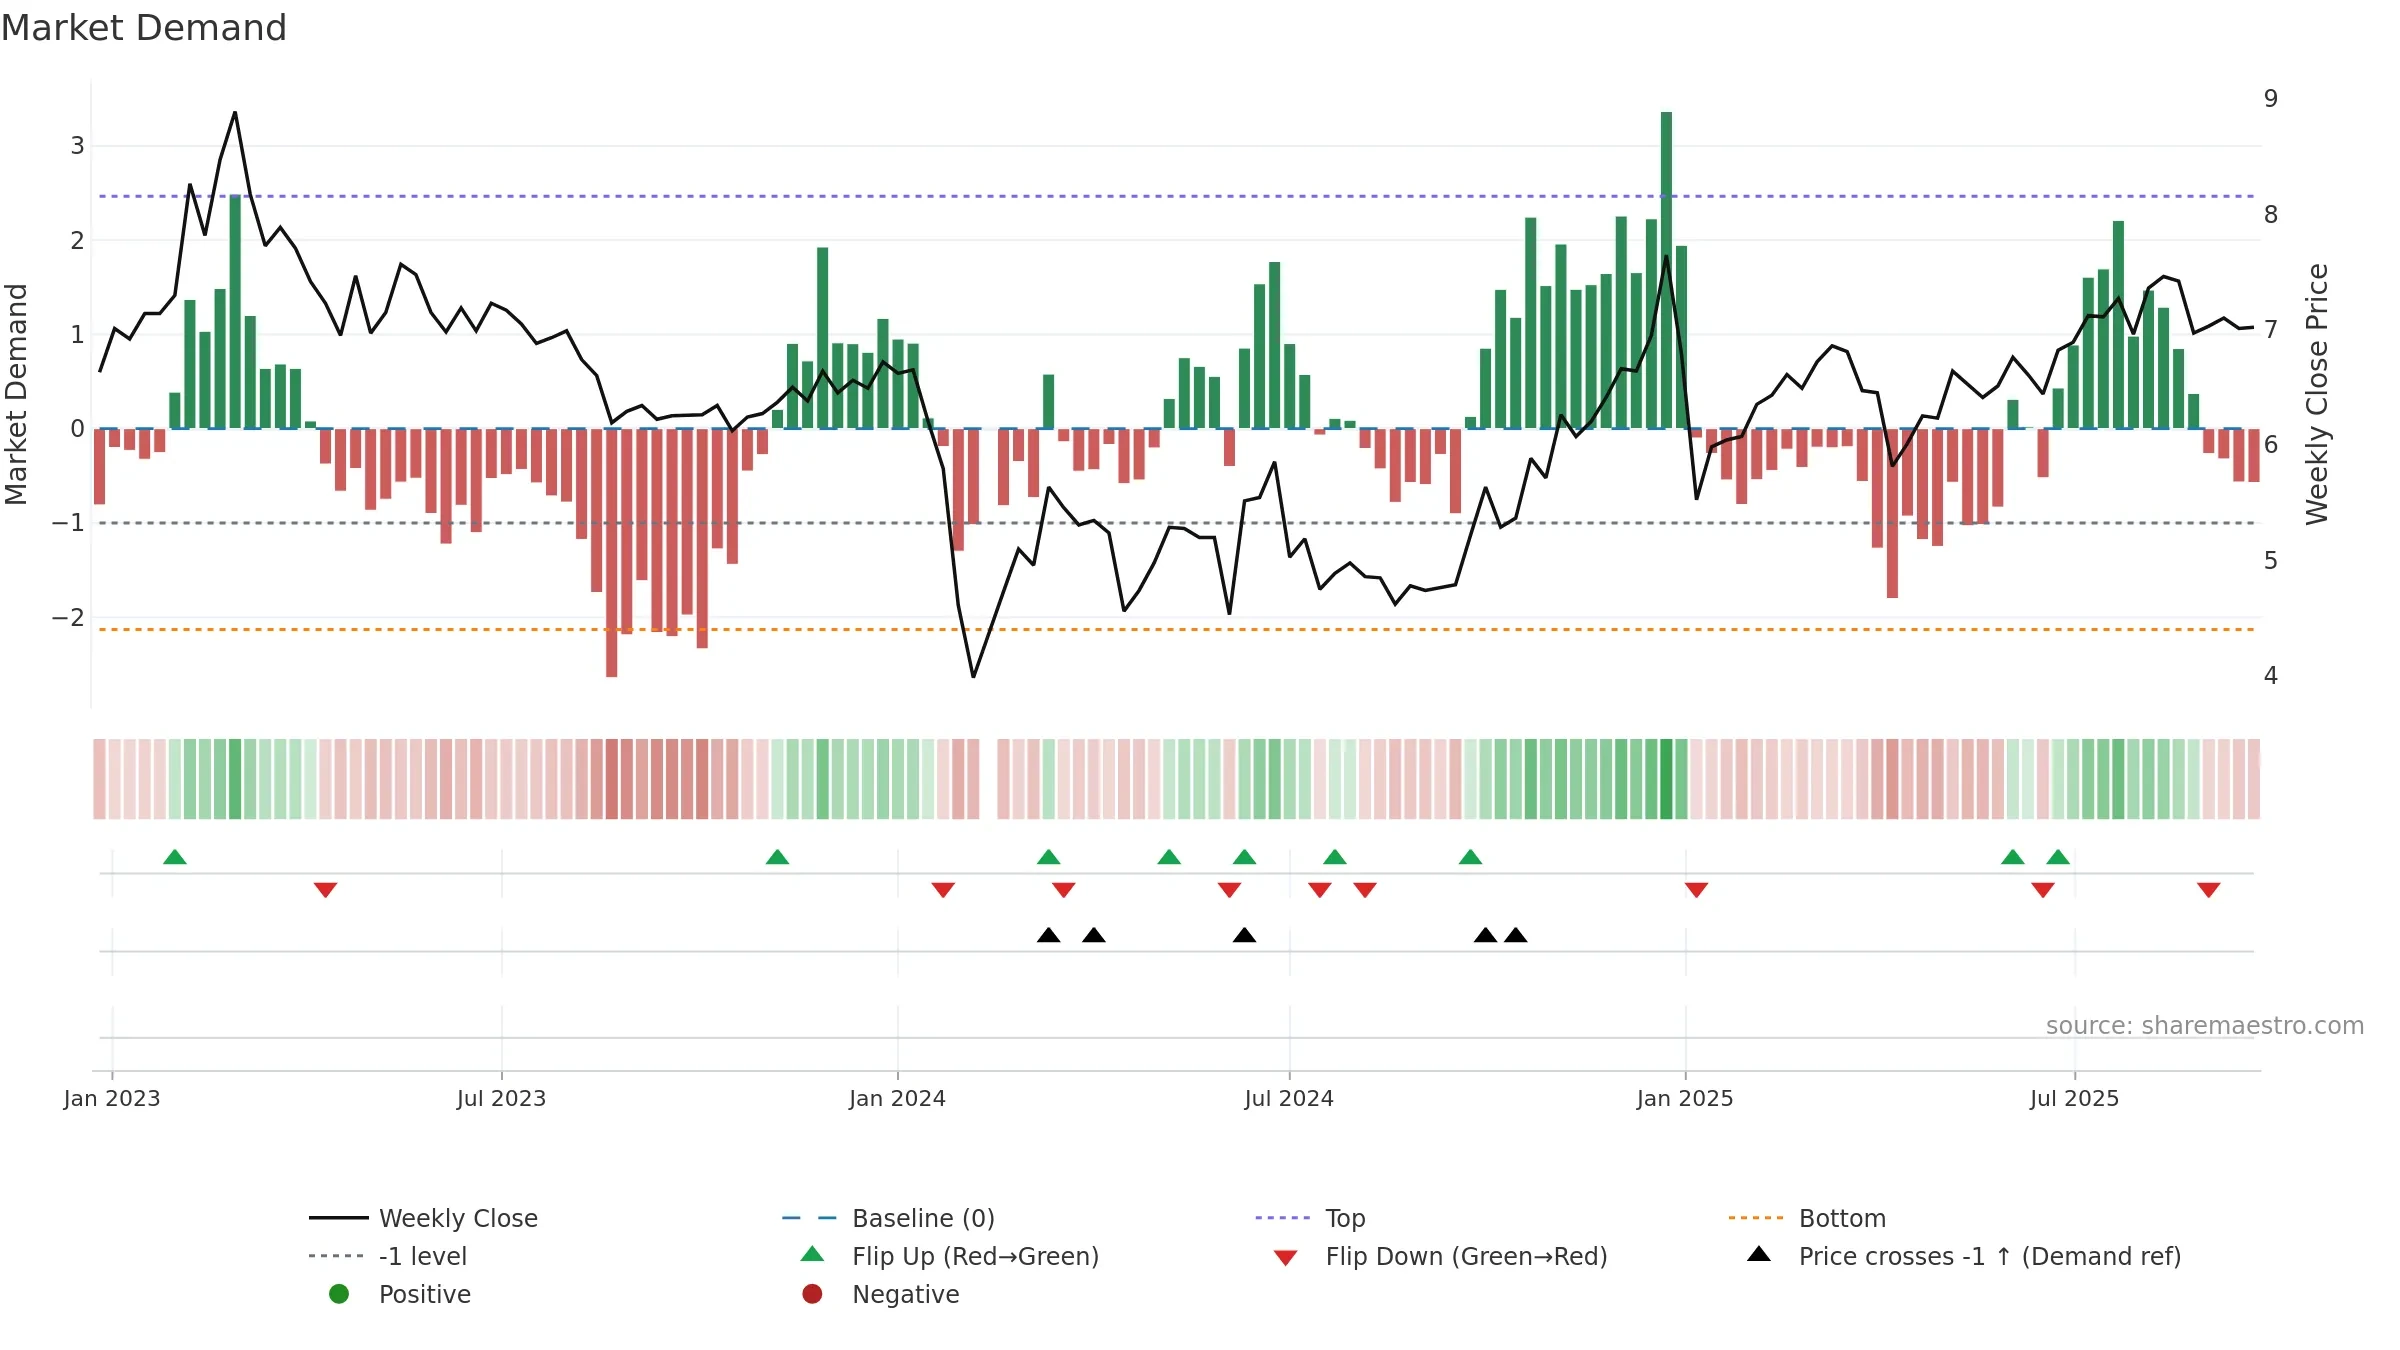Click the green flip-up marker in November 2023
The width and height of the screenshot is (2400, 1350).
[777, 857]
